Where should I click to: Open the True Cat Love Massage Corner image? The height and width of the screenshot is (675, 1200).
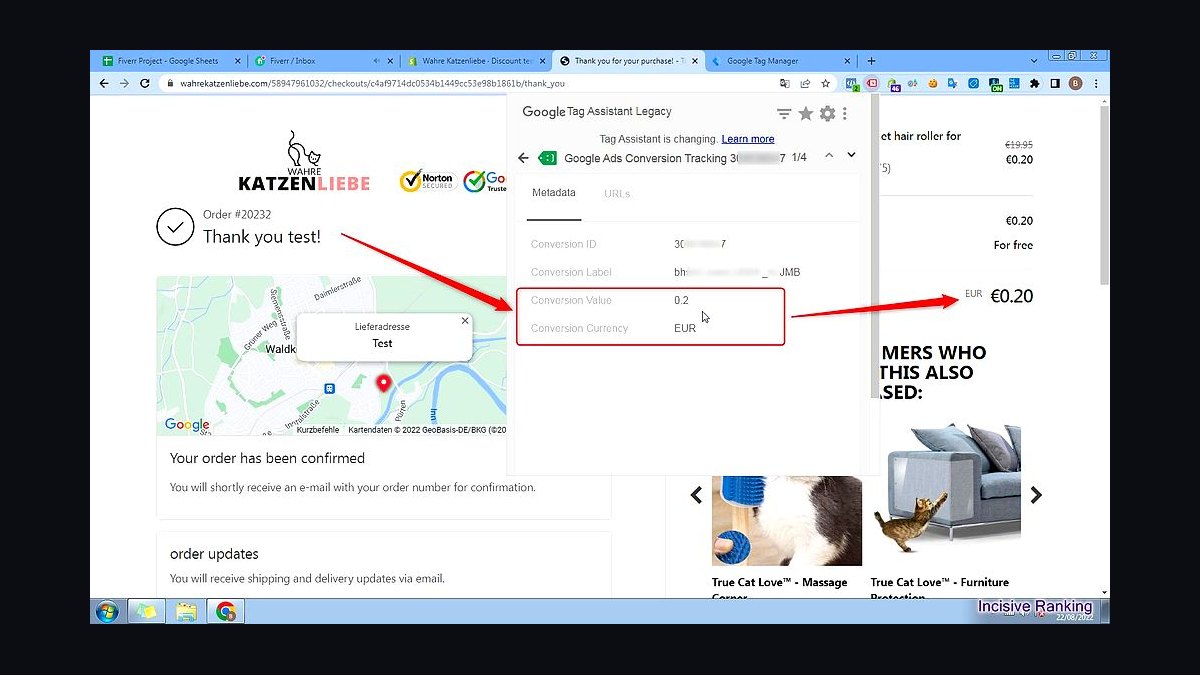point(787,520)
